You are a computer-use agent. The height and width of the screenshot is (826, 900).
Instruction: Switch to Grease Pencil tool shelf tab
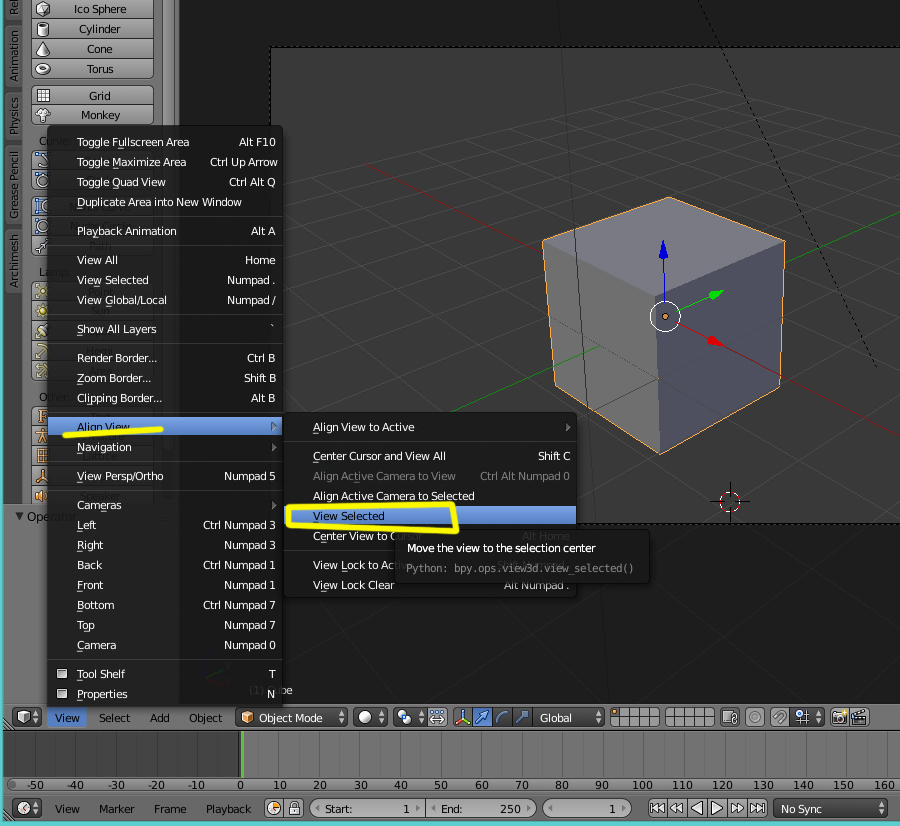(14, 185)
